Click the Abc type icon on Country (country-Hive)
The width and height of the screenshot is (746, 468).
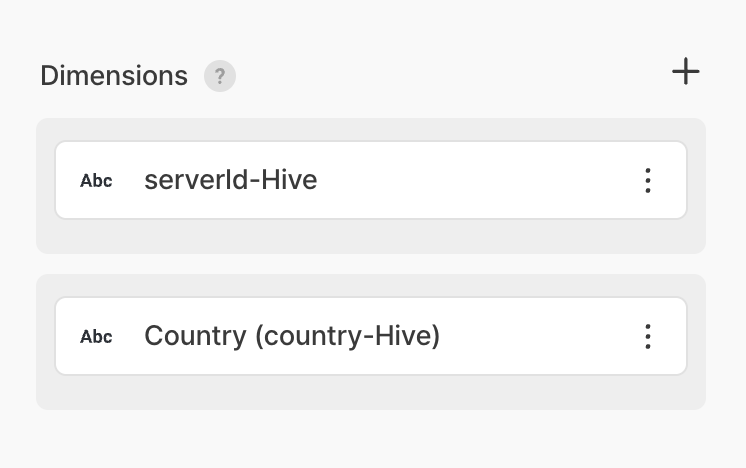click(96, 337)
